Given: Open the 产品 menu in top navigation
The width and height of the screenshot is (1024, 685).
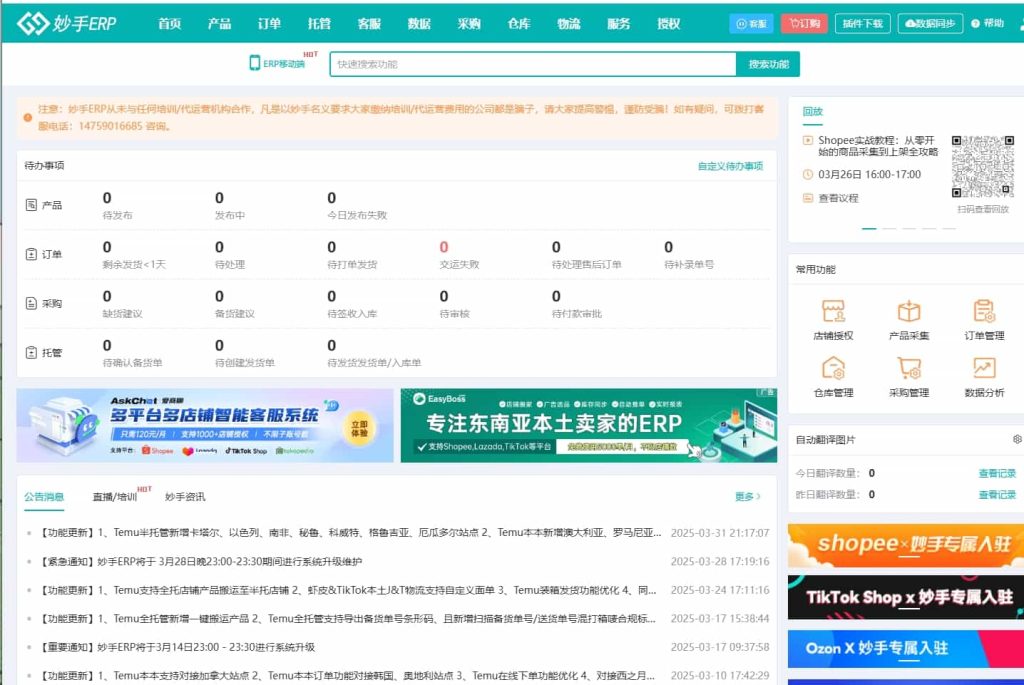Looking at the screenshot, I should pyautogui.click(x=219, y=24).
